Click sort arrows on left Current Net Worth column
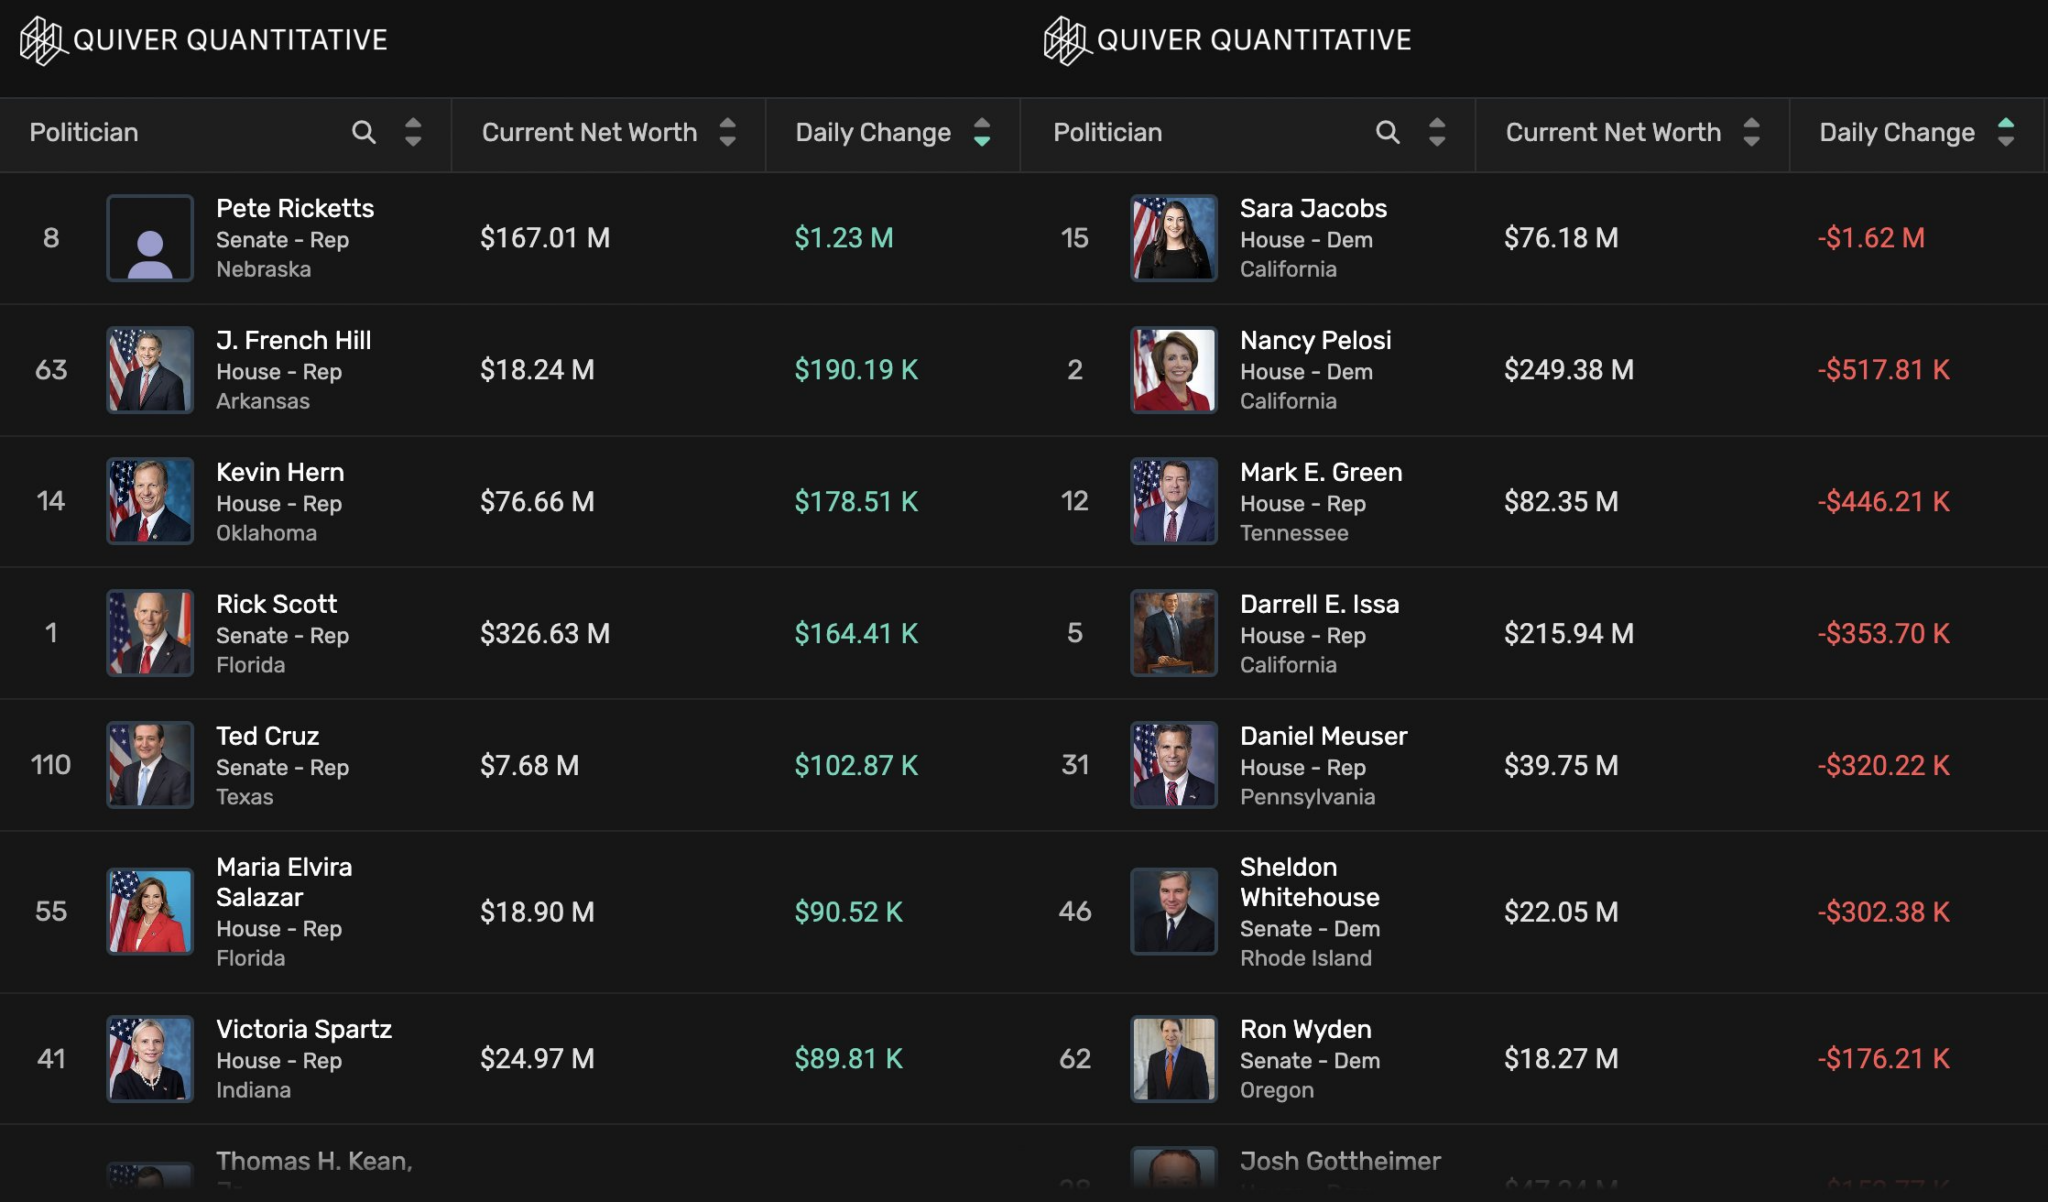2048x1202 pixels. (x=728, y=132)
